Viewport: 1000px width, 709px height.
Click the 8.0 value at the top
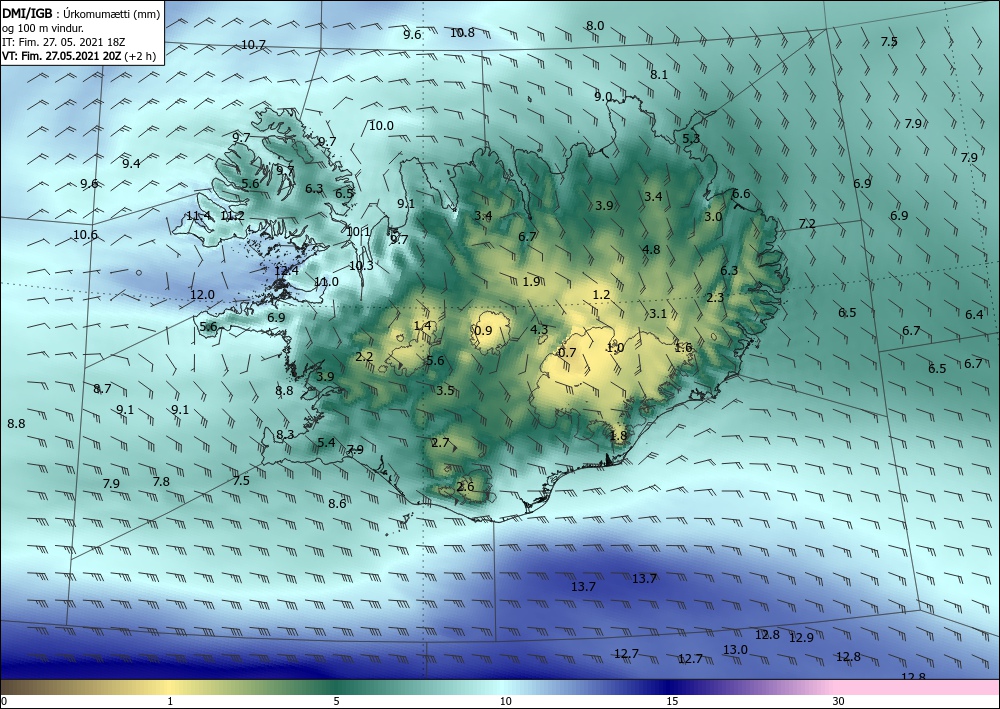pyautogui.click(x=595, y=26)
